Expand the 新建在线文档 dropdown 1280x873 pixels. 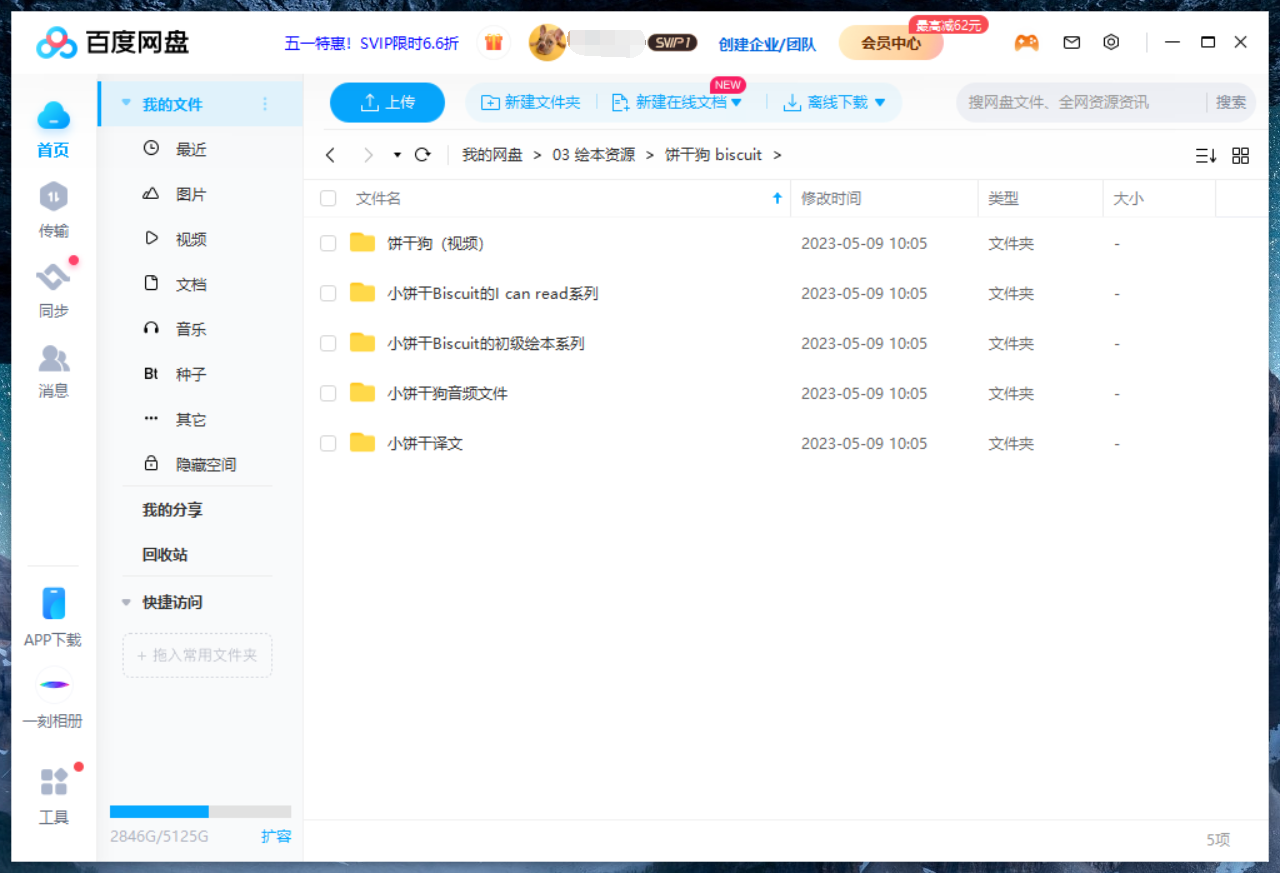735,102
